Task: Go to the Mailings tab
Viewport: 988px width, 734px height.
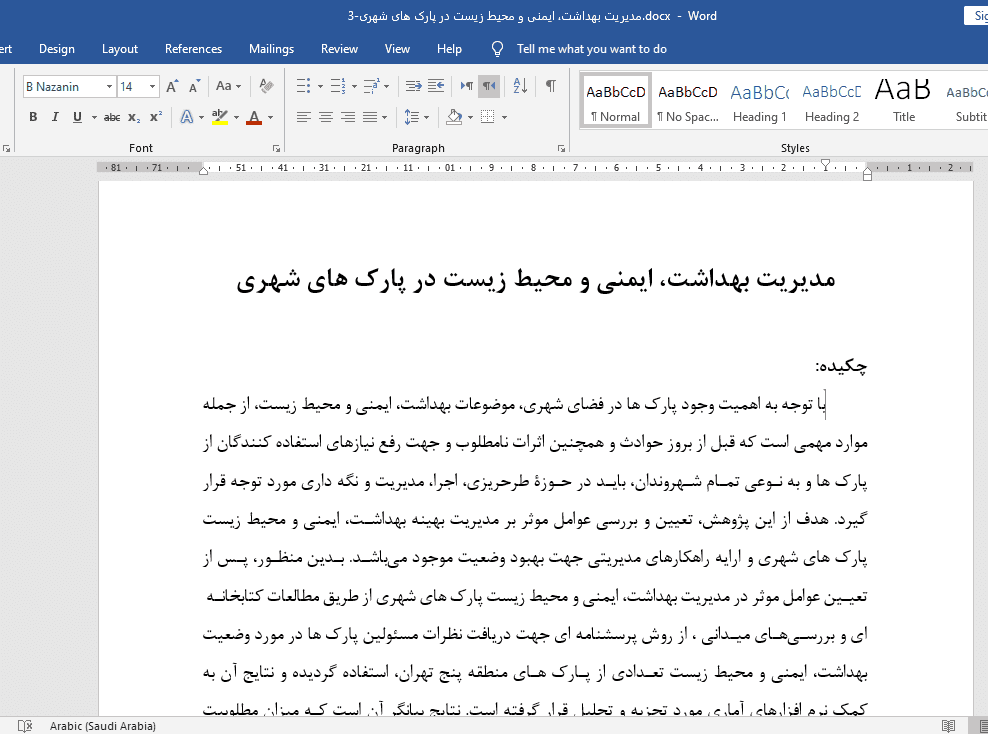Action: [x=272, y=49]
